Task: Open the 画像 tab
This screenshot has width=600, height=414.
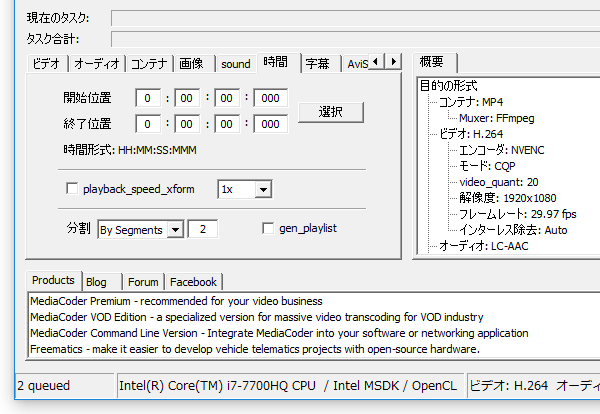Action: [x=192, y=64]
